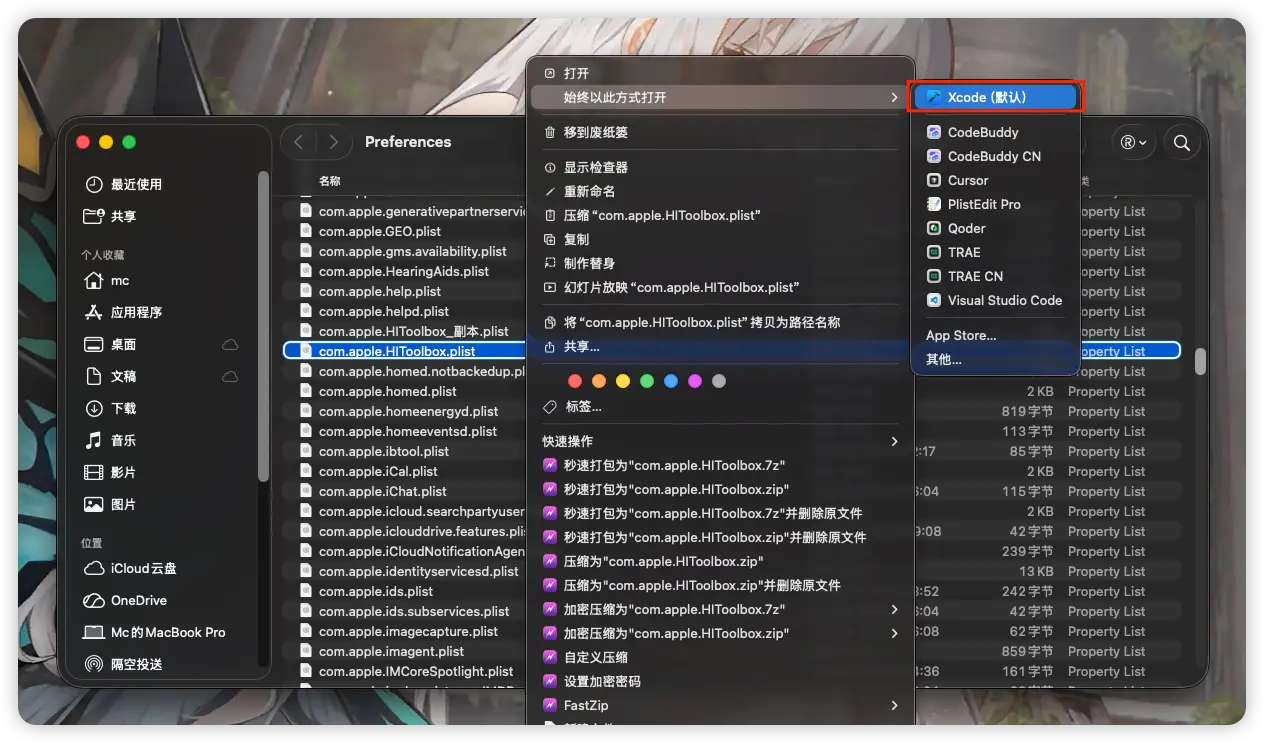Open Finder search
This screenshot has width=1264, height=743.
(x=1181, y=143)
